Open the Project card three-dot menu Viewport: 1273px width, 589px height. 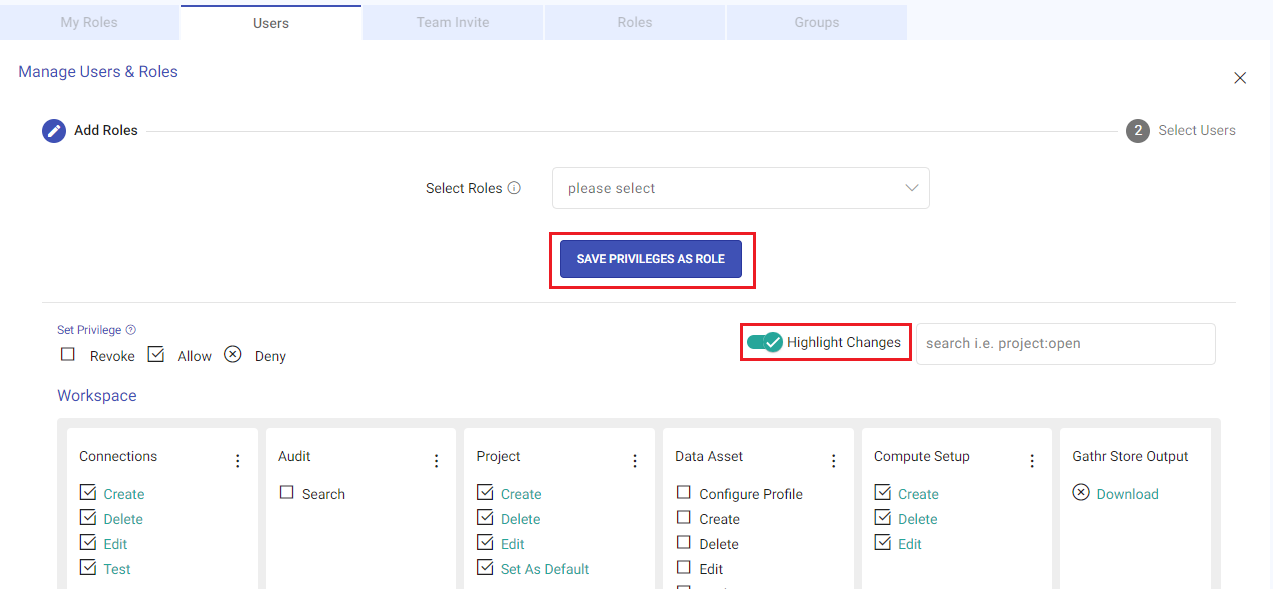pyautogui.click(x=635, y=461)
